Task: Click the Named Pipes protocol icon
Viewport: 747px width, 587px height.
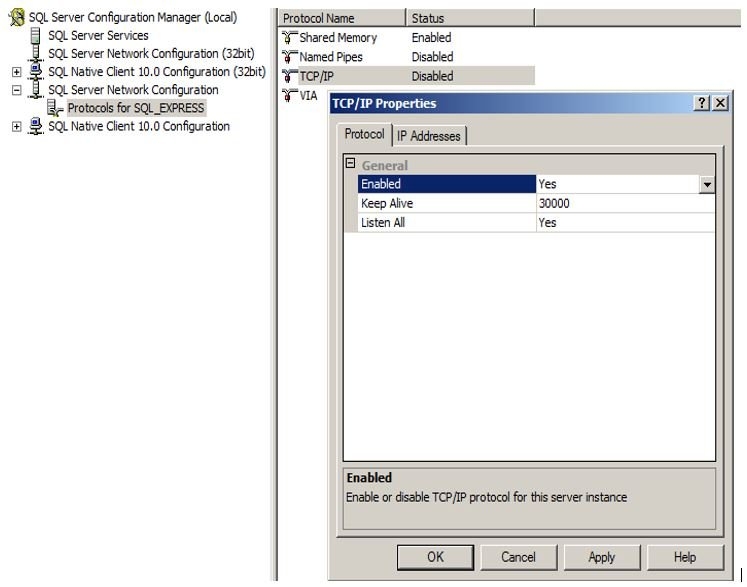Action: coord(290,57)
